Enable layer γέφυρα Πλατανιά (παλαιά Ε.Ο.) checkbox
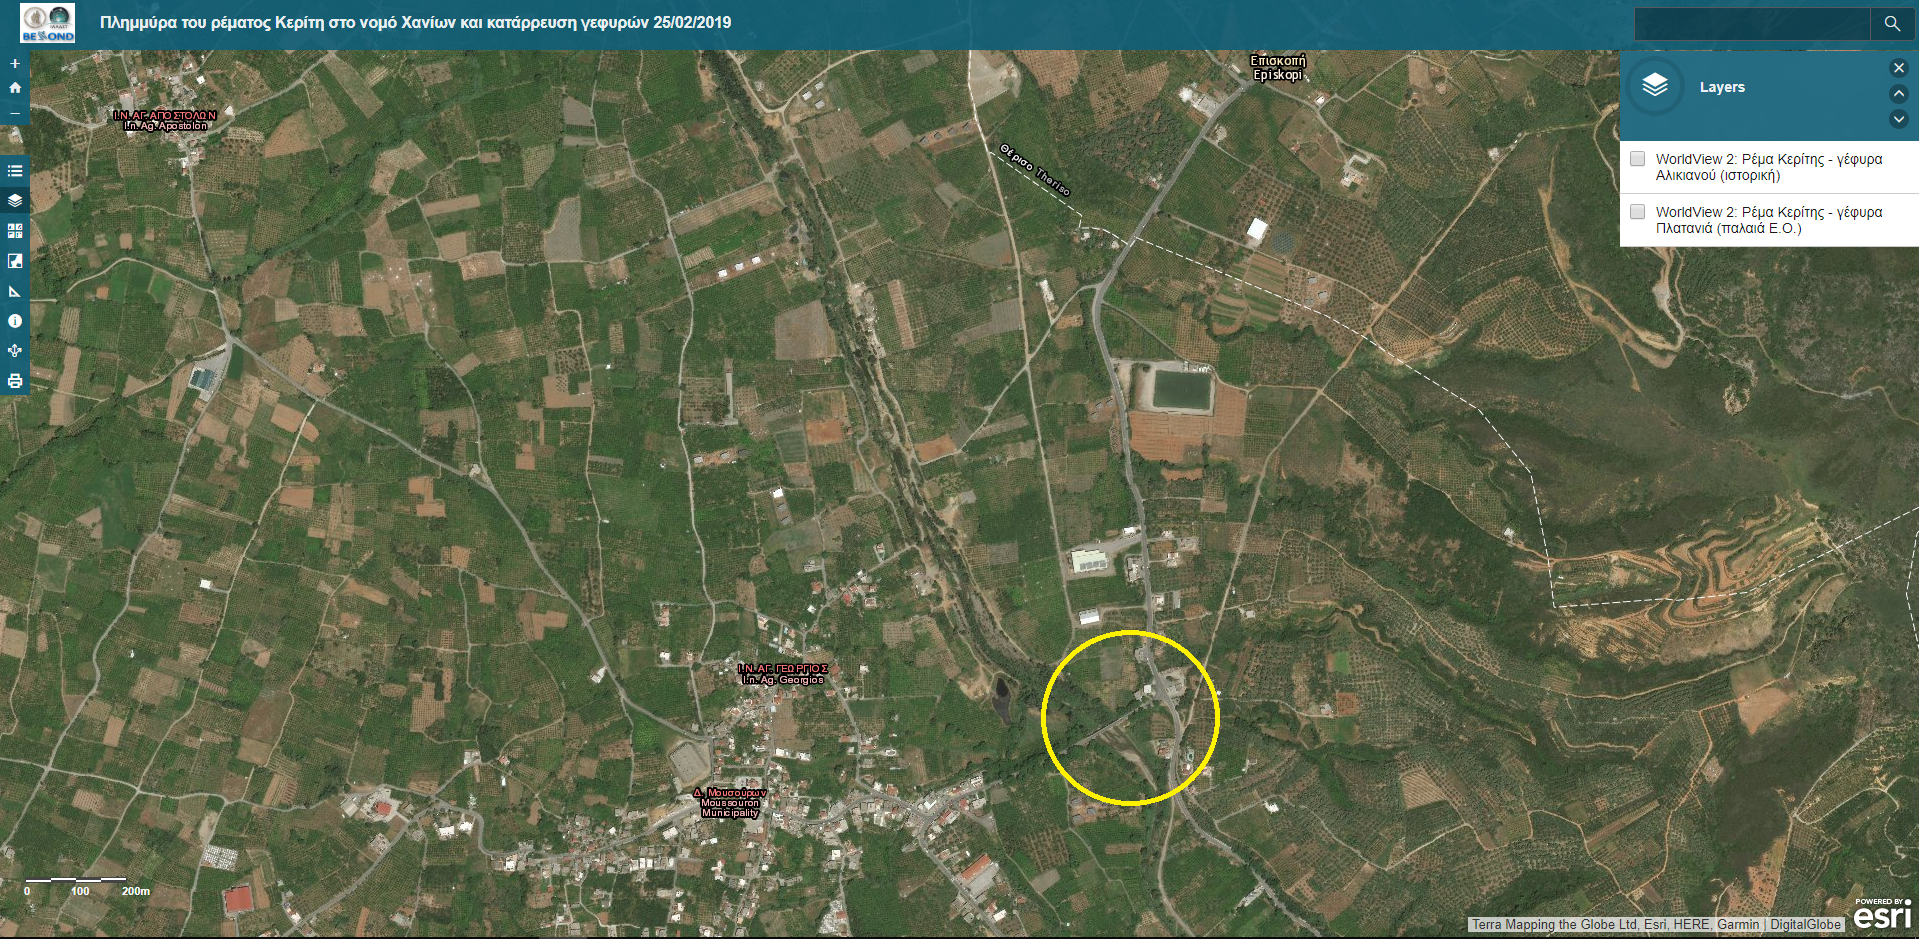 (x=1637, y=212)
